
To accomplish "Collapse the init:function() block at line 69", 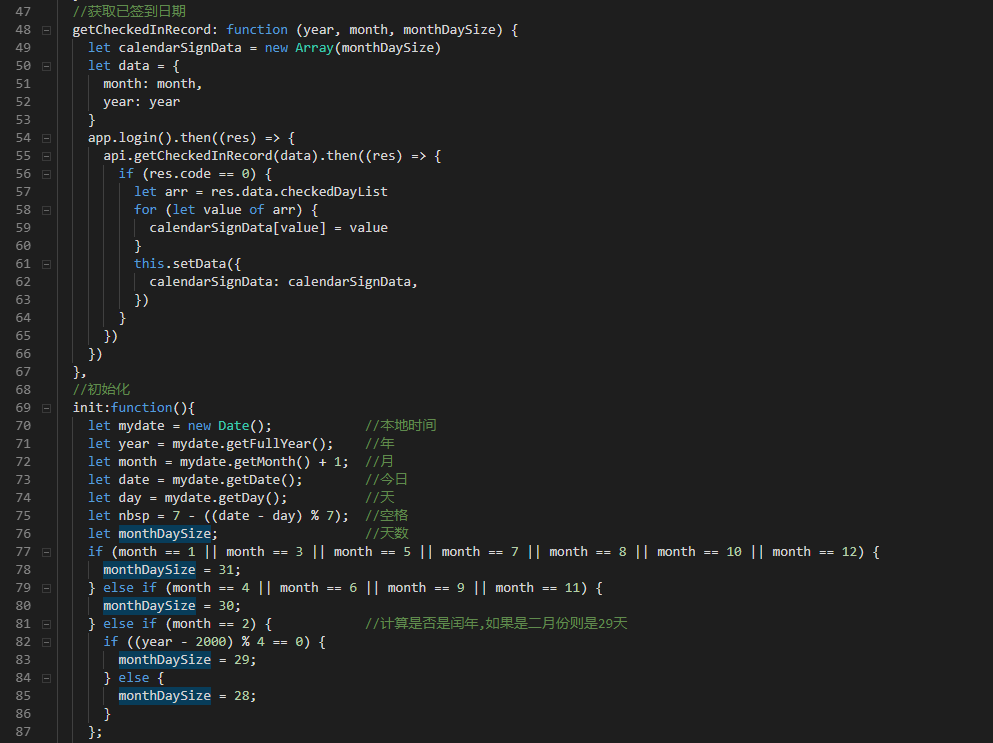I will tap(46, 408).
